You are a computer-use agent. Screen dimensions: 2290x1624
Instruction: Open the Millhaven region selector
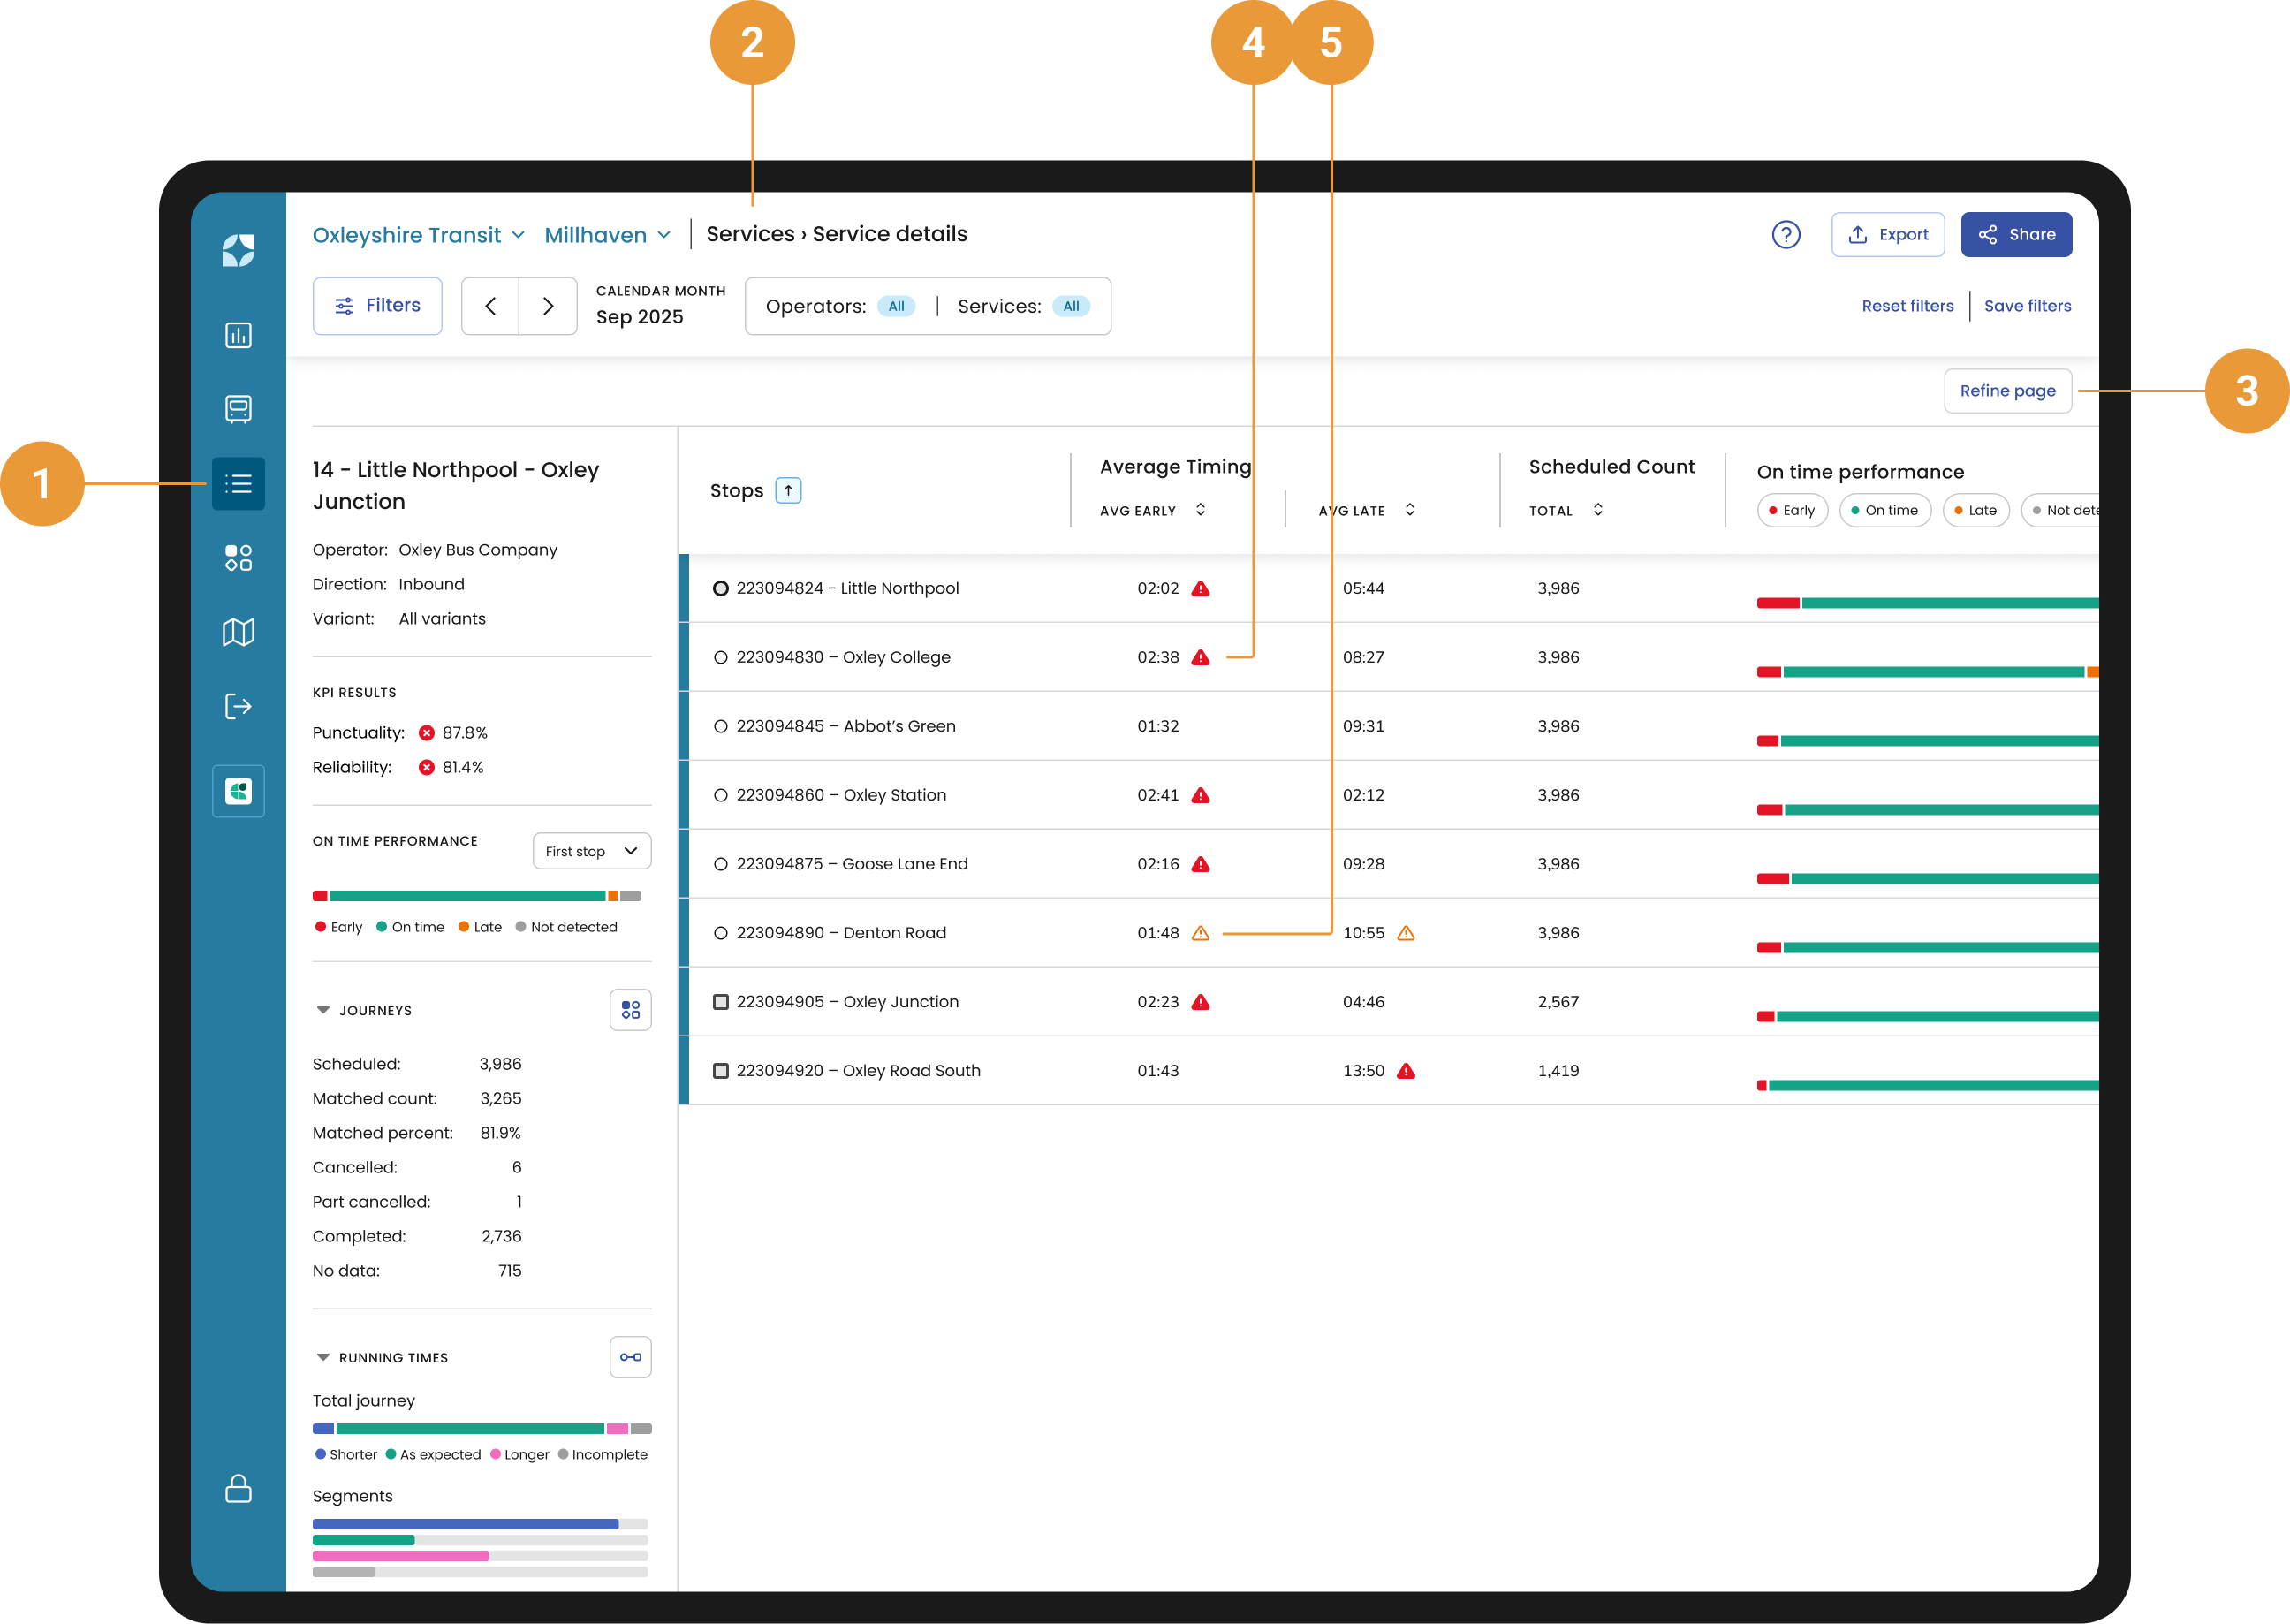tap(607, 235)
